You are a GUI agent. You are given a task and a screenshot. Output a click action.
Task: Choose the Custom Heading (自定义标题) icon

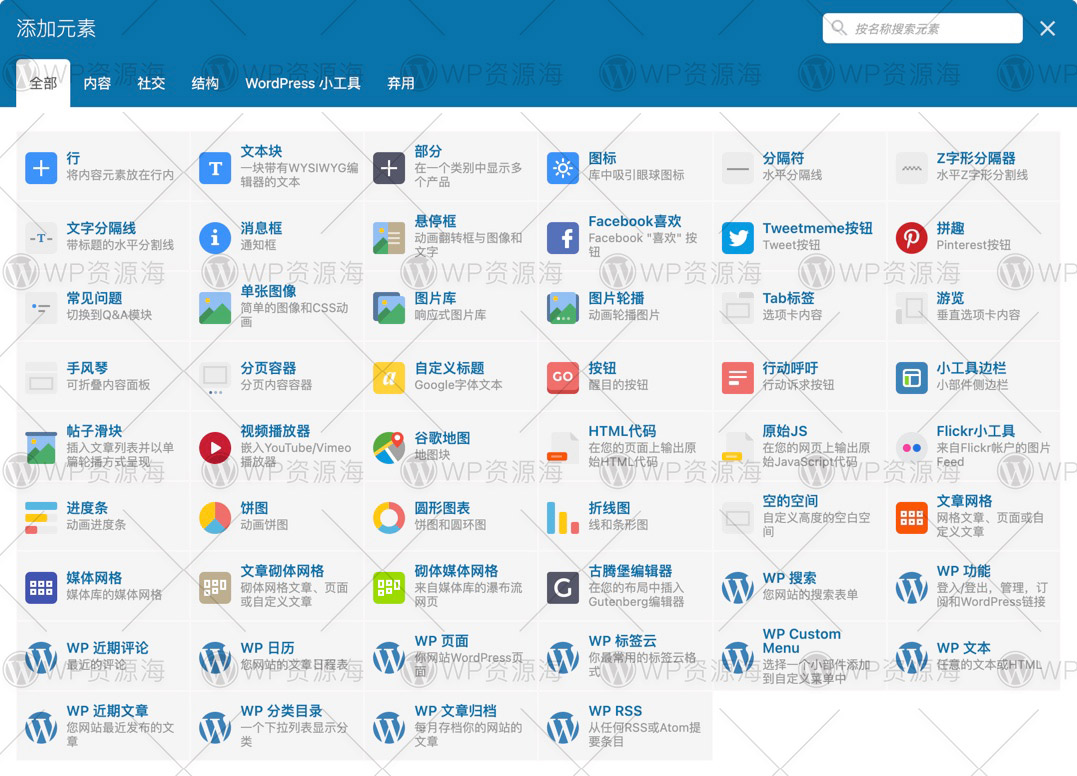389,377
